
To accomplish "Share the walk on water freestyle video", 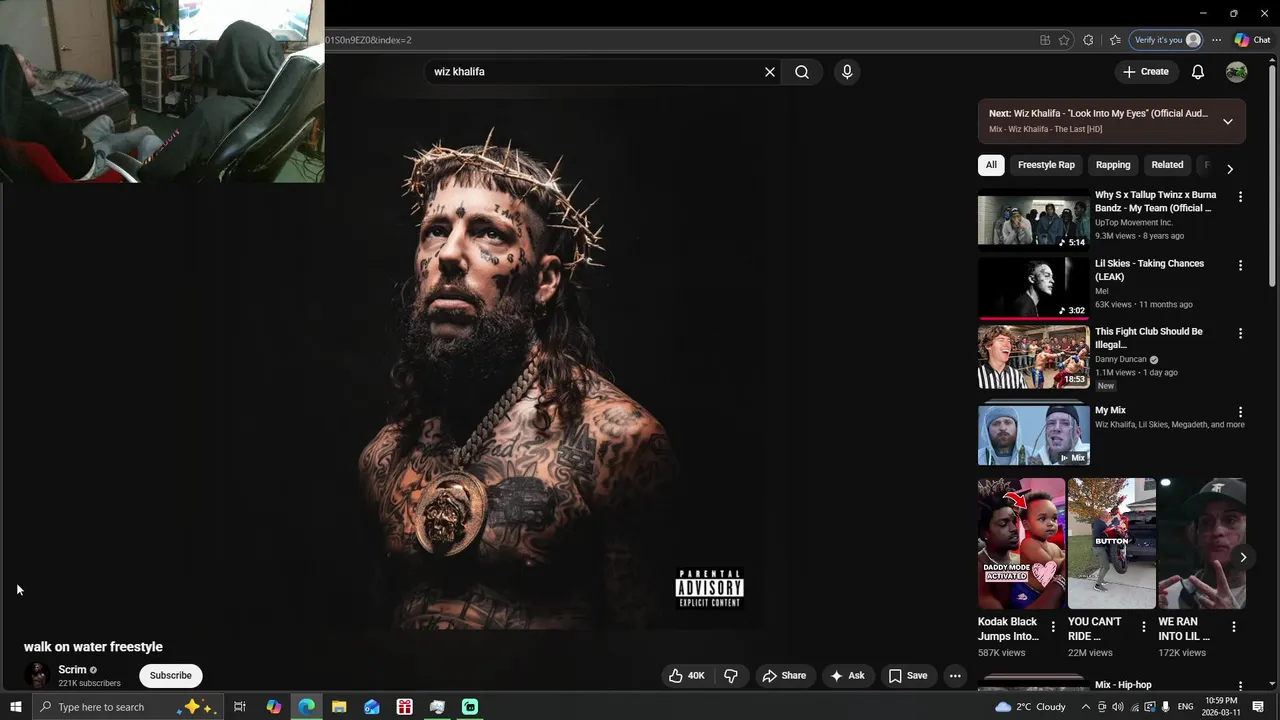I will pos(785,676).
